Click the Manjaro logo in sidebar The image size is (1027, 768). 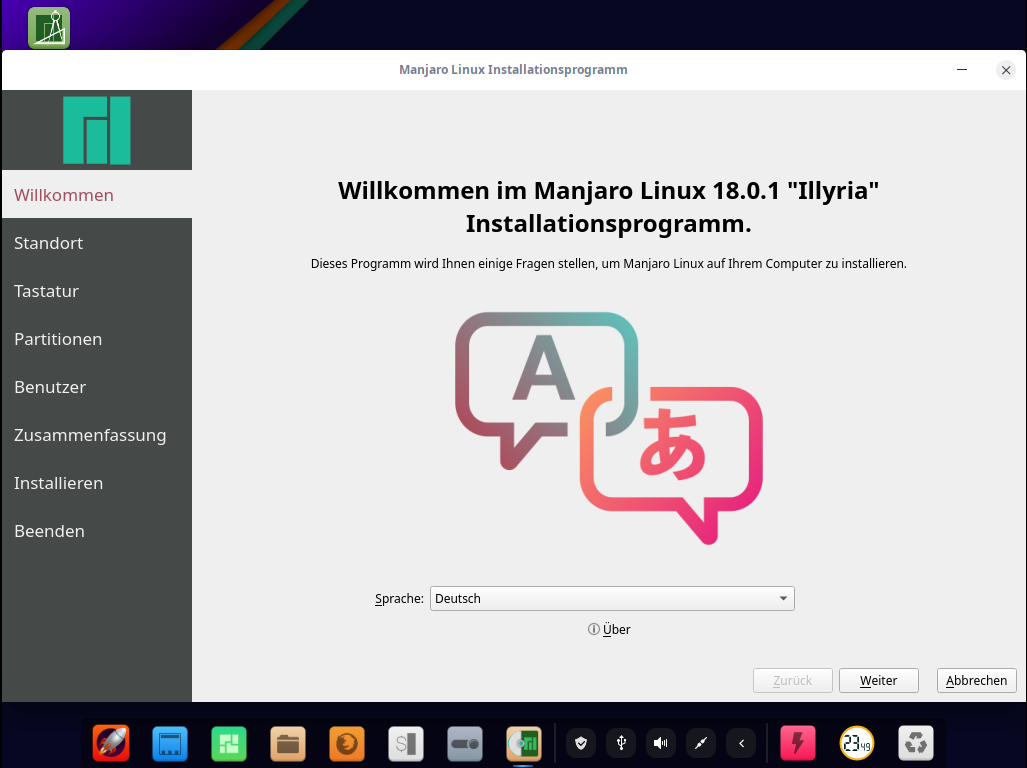pos(97,130)
